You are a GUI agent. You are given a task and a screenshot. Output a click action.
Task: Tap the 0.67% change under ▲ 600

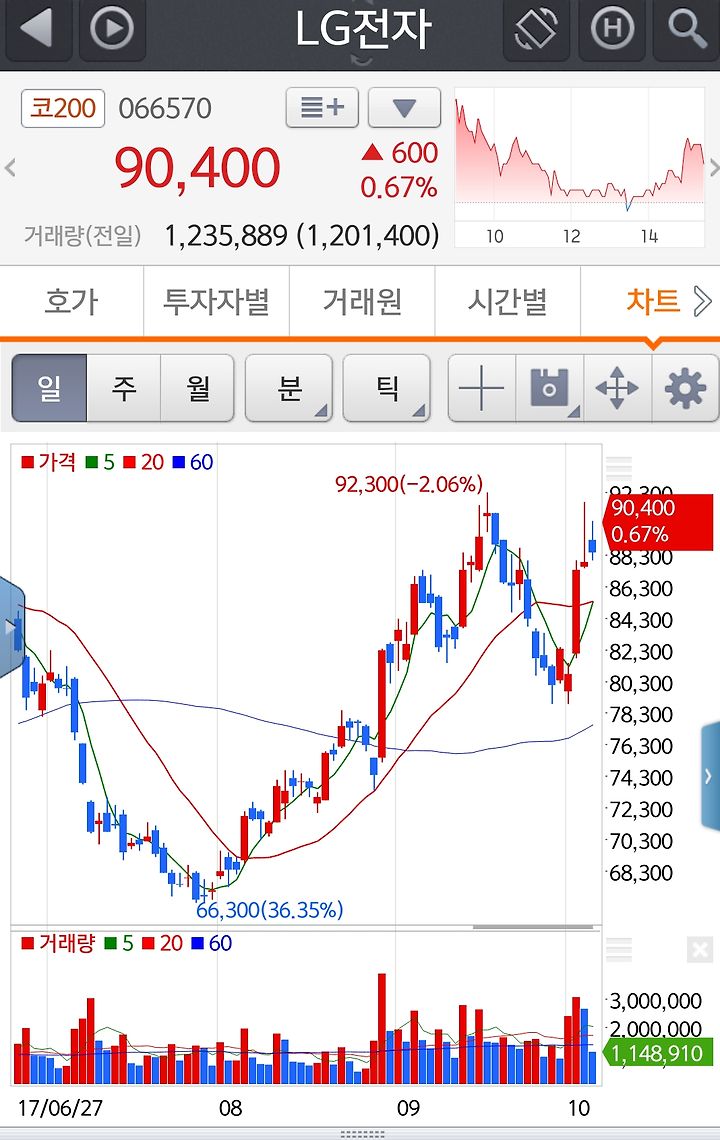pyautogui.click(x=399, y=188)
